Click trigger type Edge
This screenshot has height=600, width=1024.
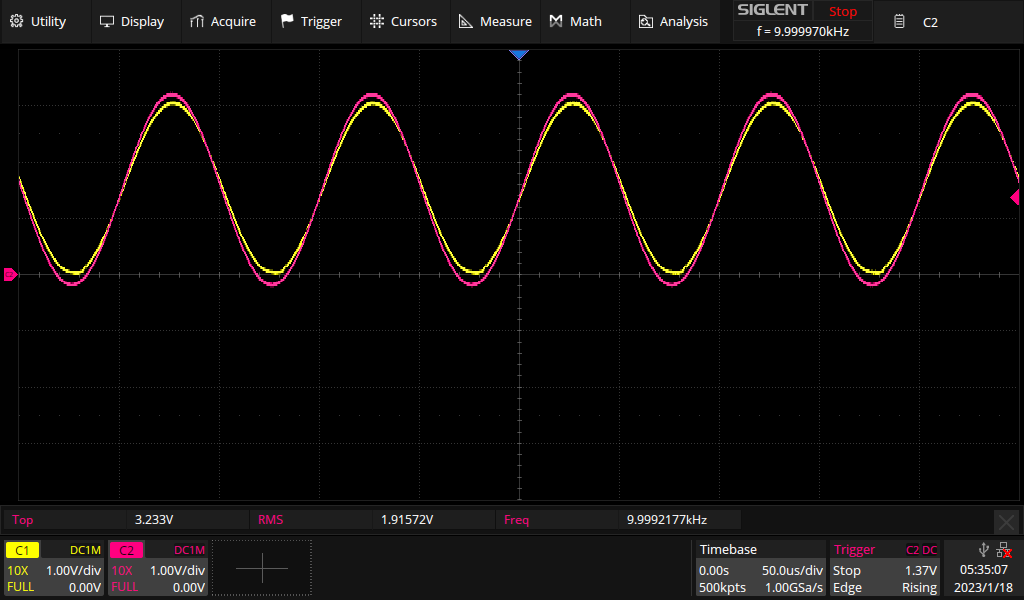[x=847, y=588]
